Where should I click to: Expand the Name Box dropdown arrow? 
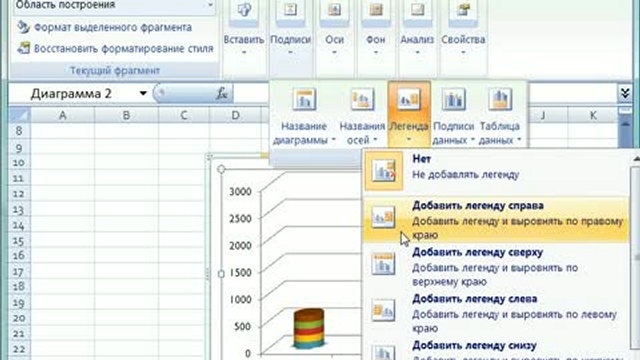[x=143, y=93]
